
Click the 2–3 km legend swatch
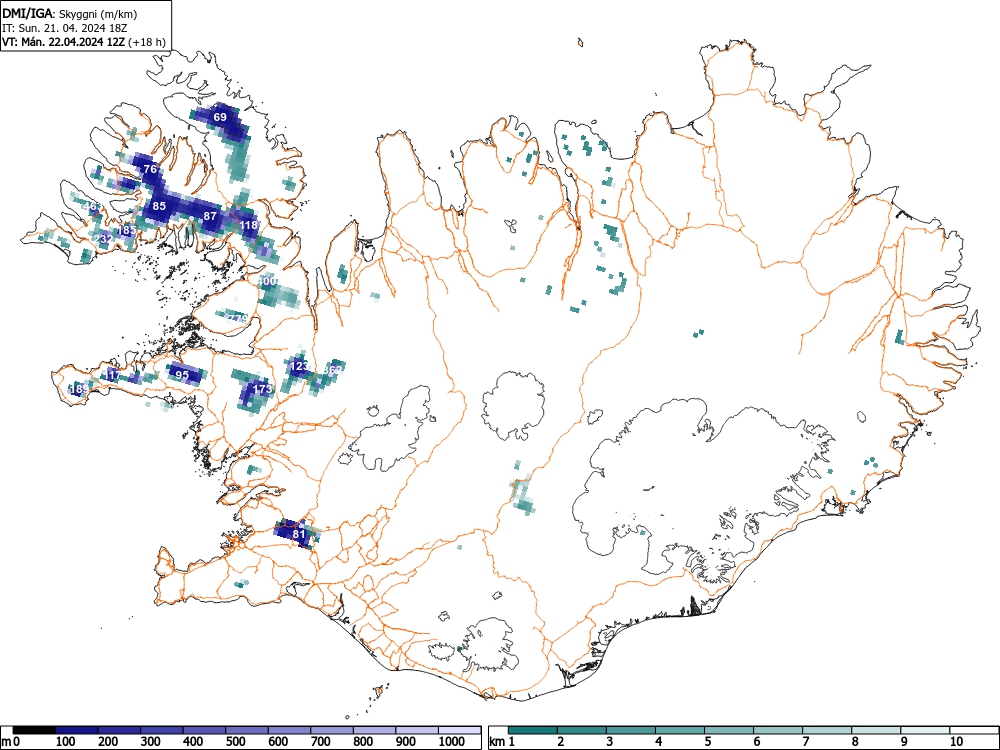582,730
